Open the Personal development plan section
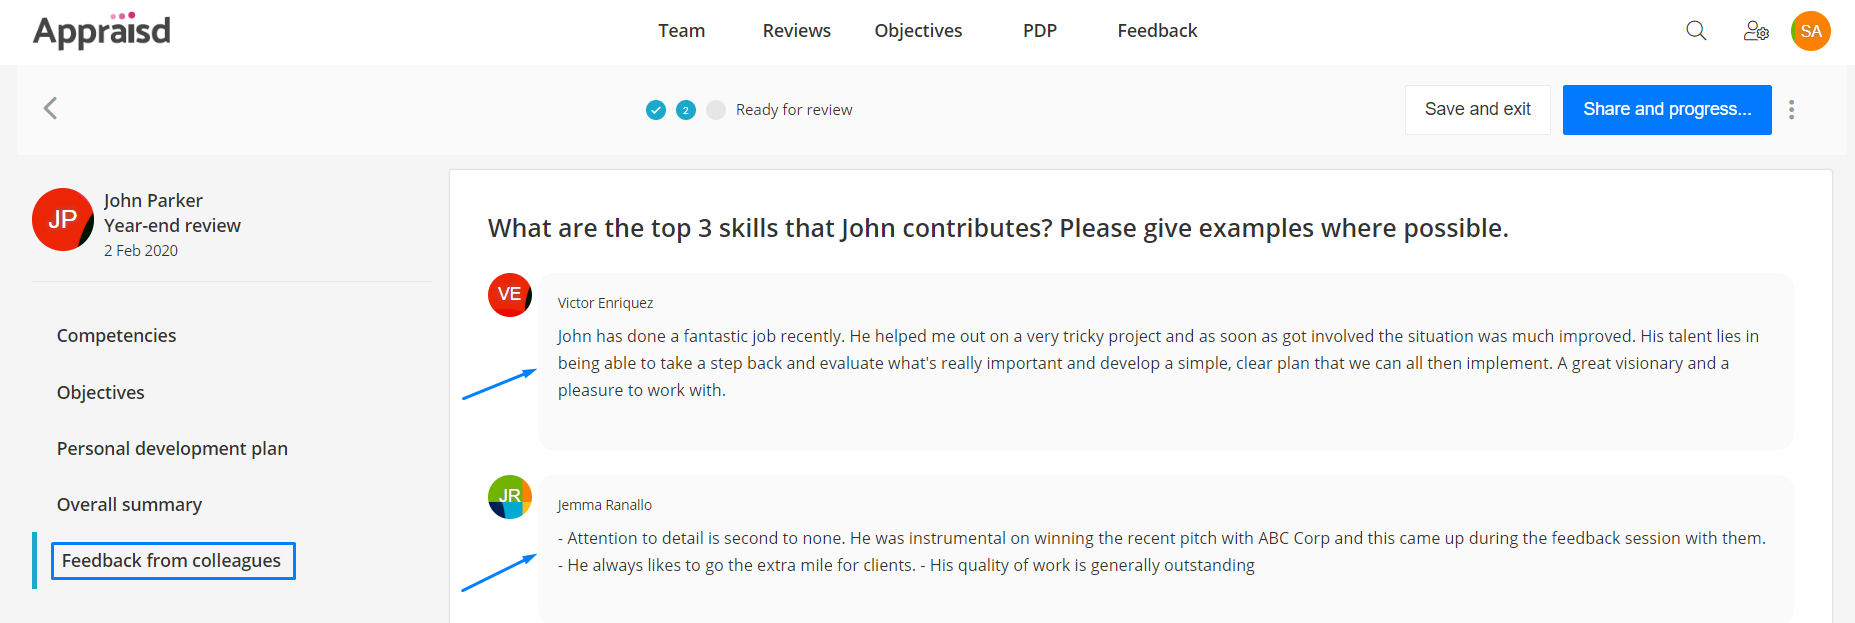Screen dimensions: 1855x623 pos(172,449)
